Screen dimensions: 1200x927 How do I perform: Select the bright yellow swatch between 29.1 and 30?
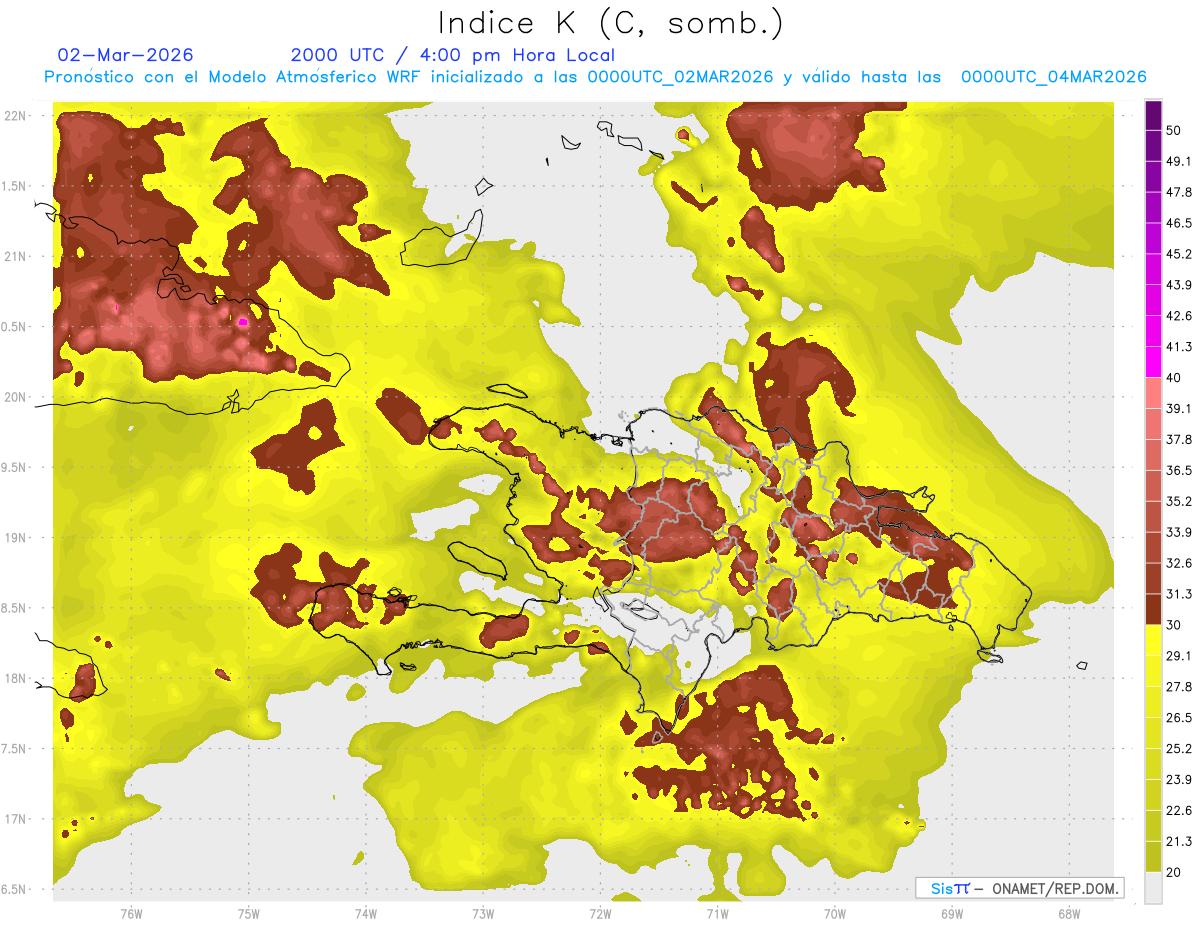click(1153, 640)
